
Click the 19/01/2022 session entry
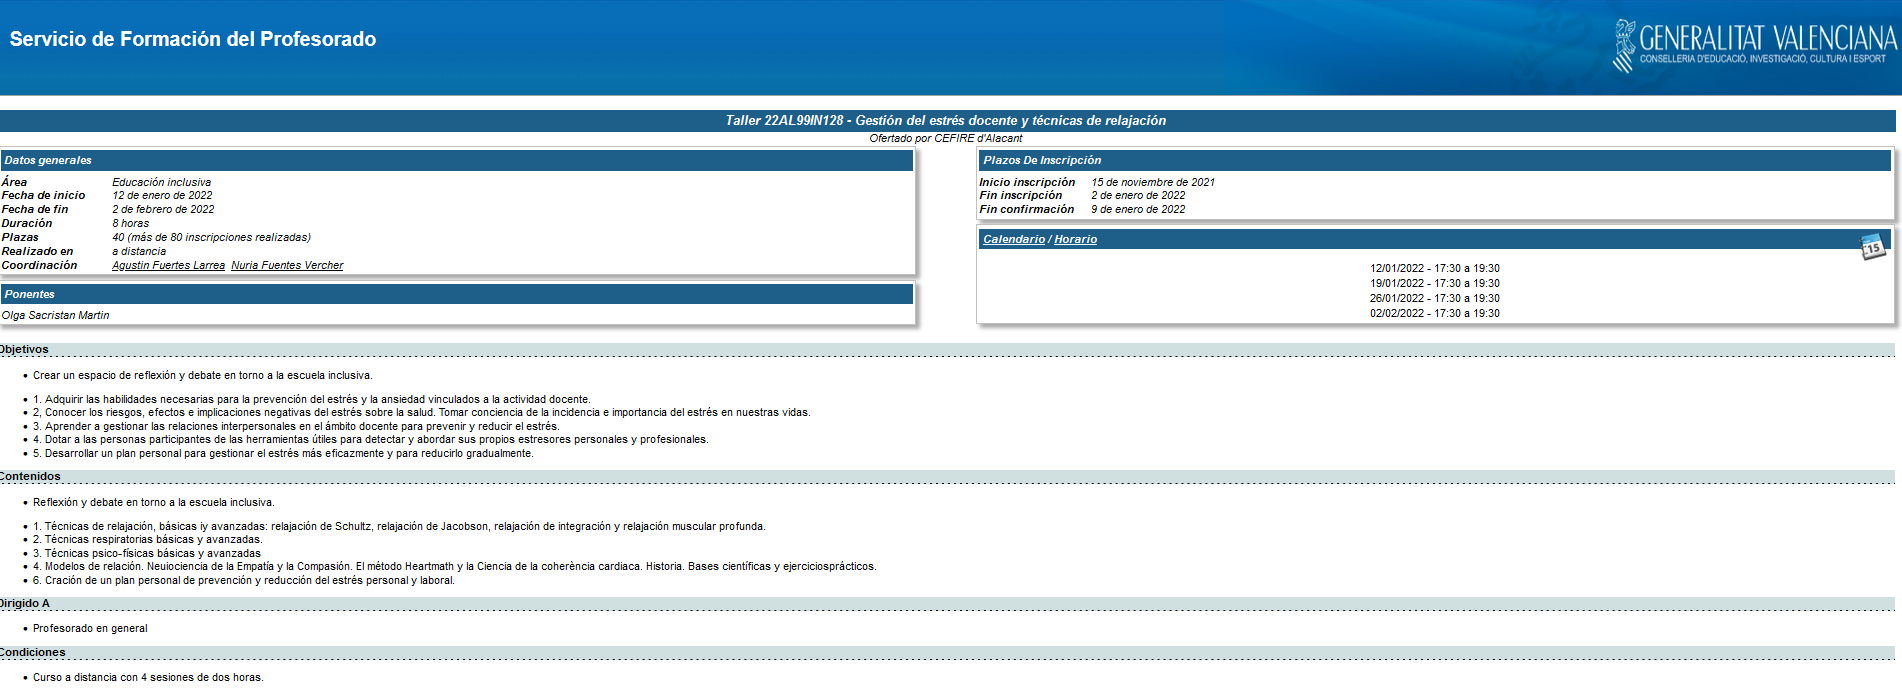point(1434,284)
